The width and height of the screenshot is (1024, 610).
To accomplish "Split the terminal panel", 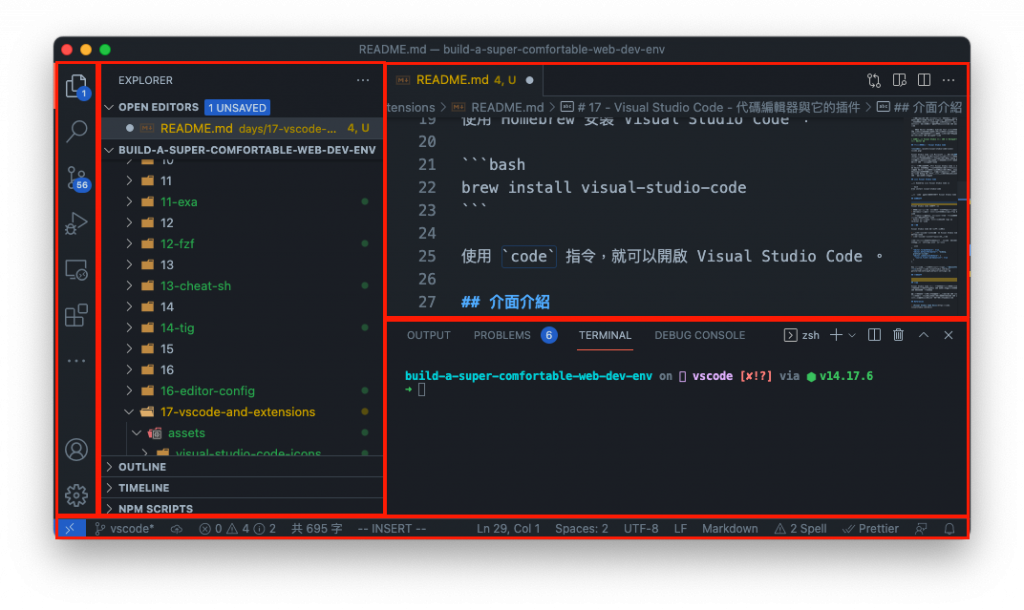I will tap(874, 335).
